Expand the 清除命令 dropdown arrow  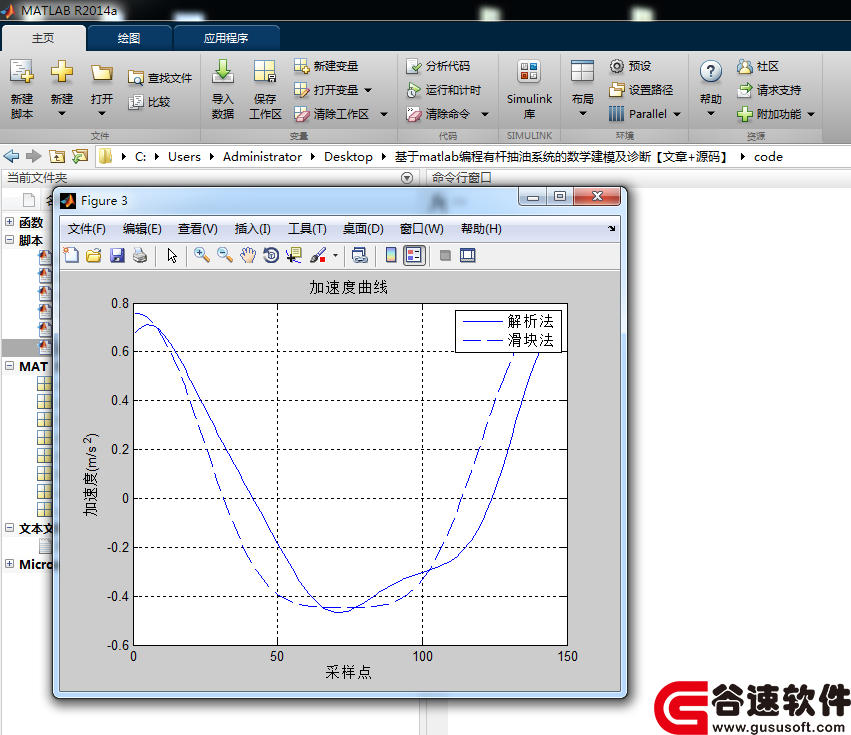[x=485, y=114]
